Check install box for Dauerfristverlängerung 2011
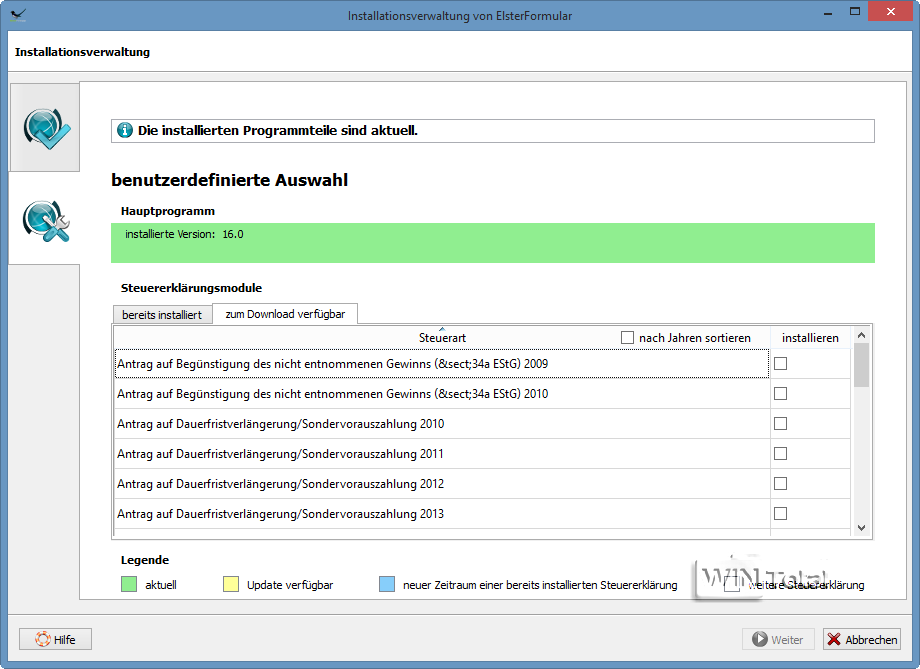The width and height of the screenshot is (920, 669). 780,454
